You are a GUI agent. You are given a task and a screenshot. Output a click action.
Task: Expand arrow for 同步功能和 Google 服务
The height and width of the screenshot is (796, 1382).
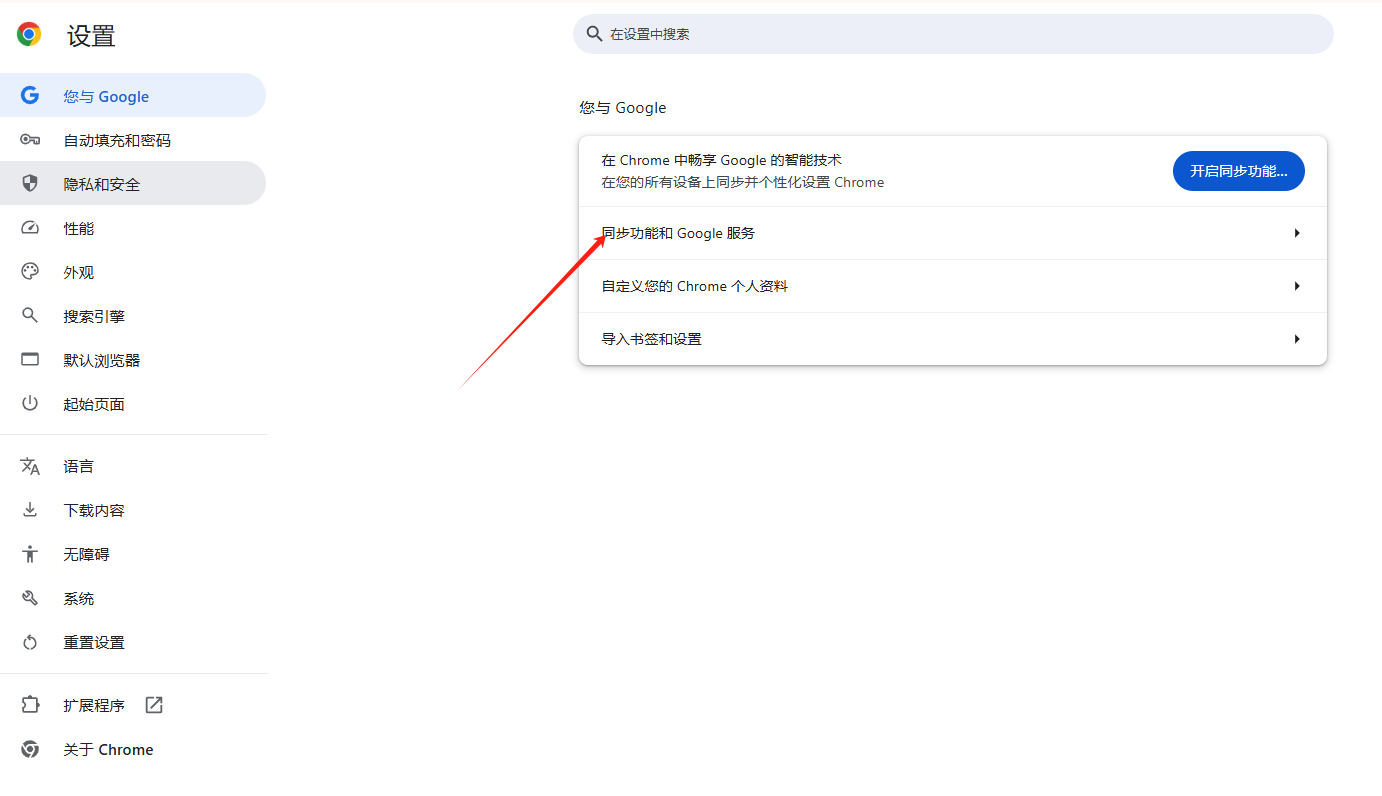pos(1297,233)
